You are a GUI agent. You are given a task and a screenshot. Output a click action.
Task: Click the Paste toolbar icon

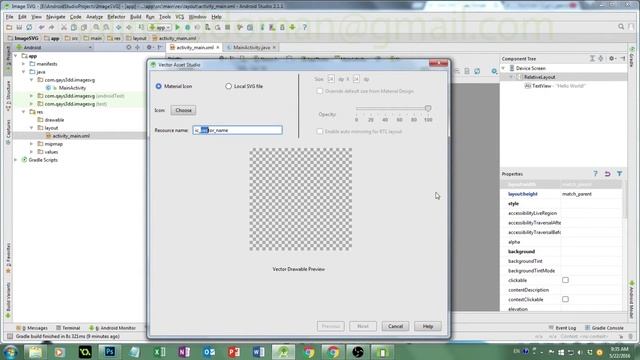tap(84, 27)
